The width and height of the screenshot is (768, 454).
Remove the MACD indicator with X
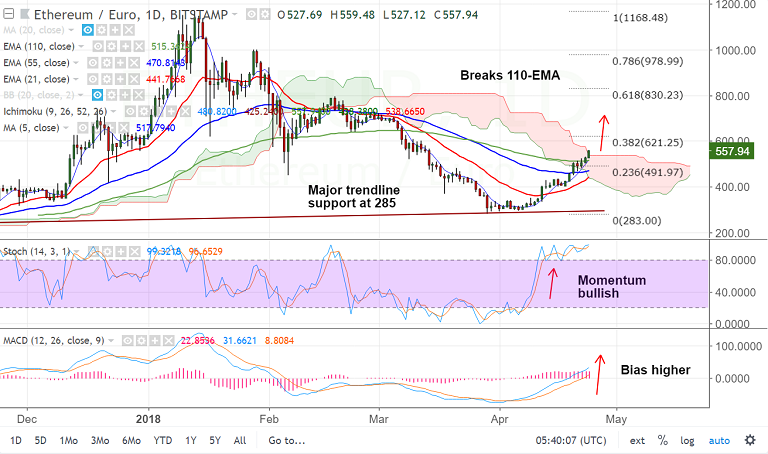pos(168,340)
